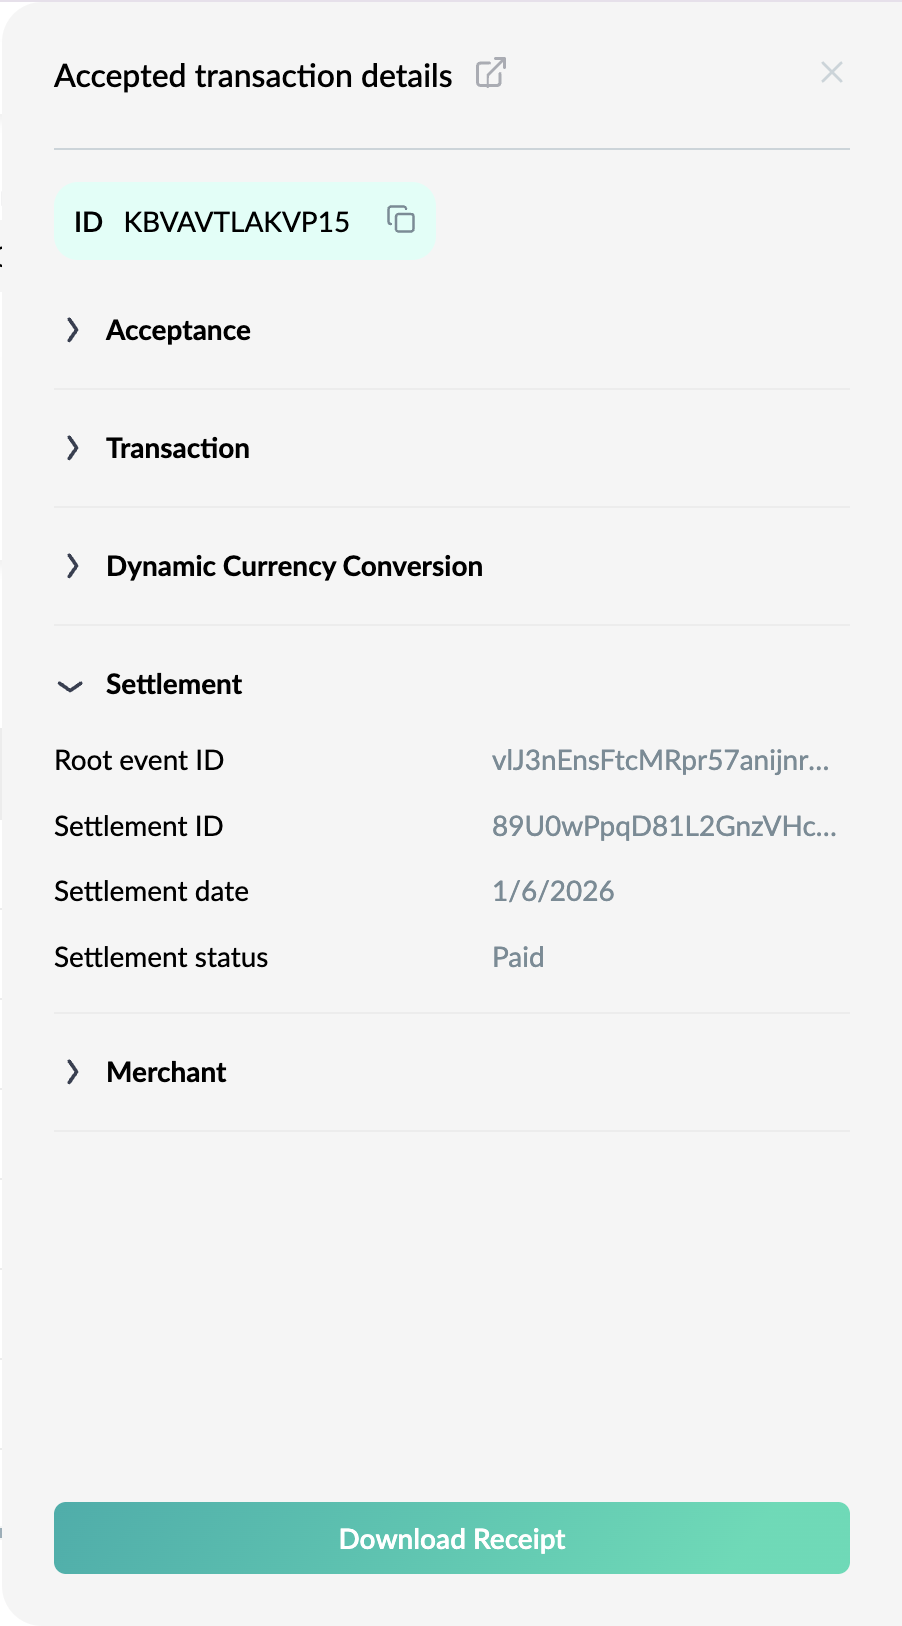This screenshot has width=902, height=1626.
Task: Click the Acceptance heading text
Action: pyautogui.click(x=178, y=330)
